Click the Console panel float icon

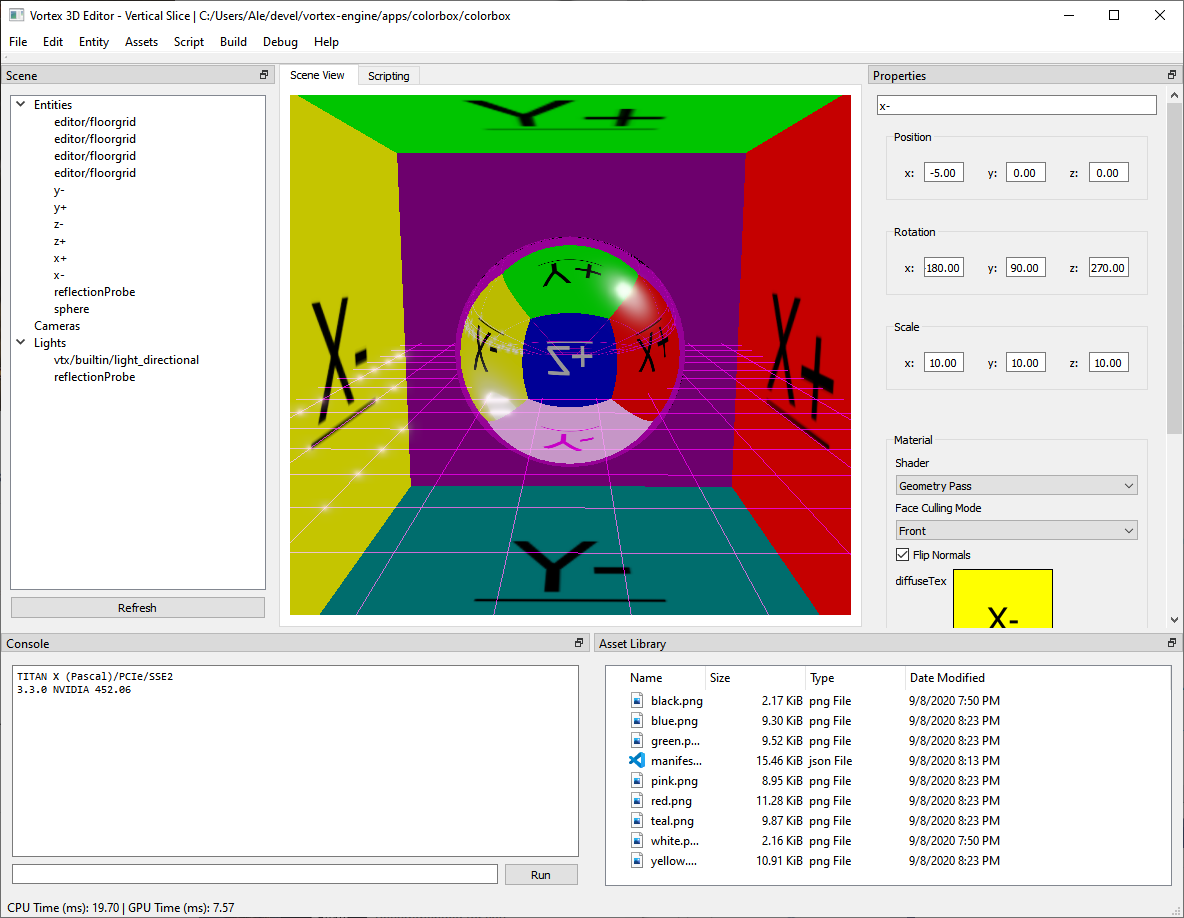(578, 642)
